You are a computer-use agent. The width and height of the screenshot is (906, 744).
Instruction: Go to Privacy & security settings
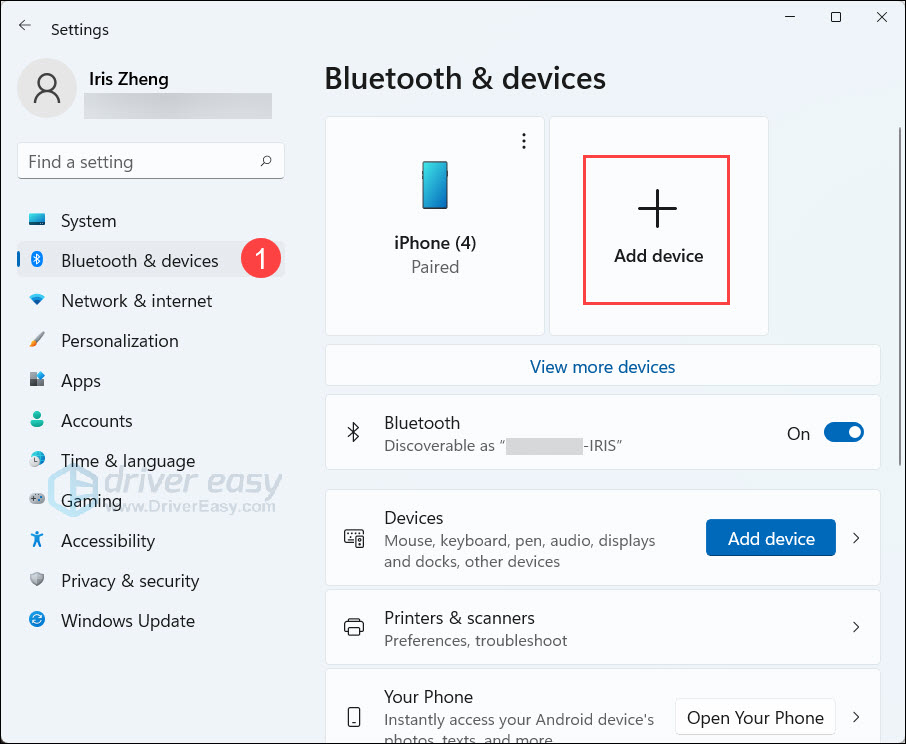129,581
